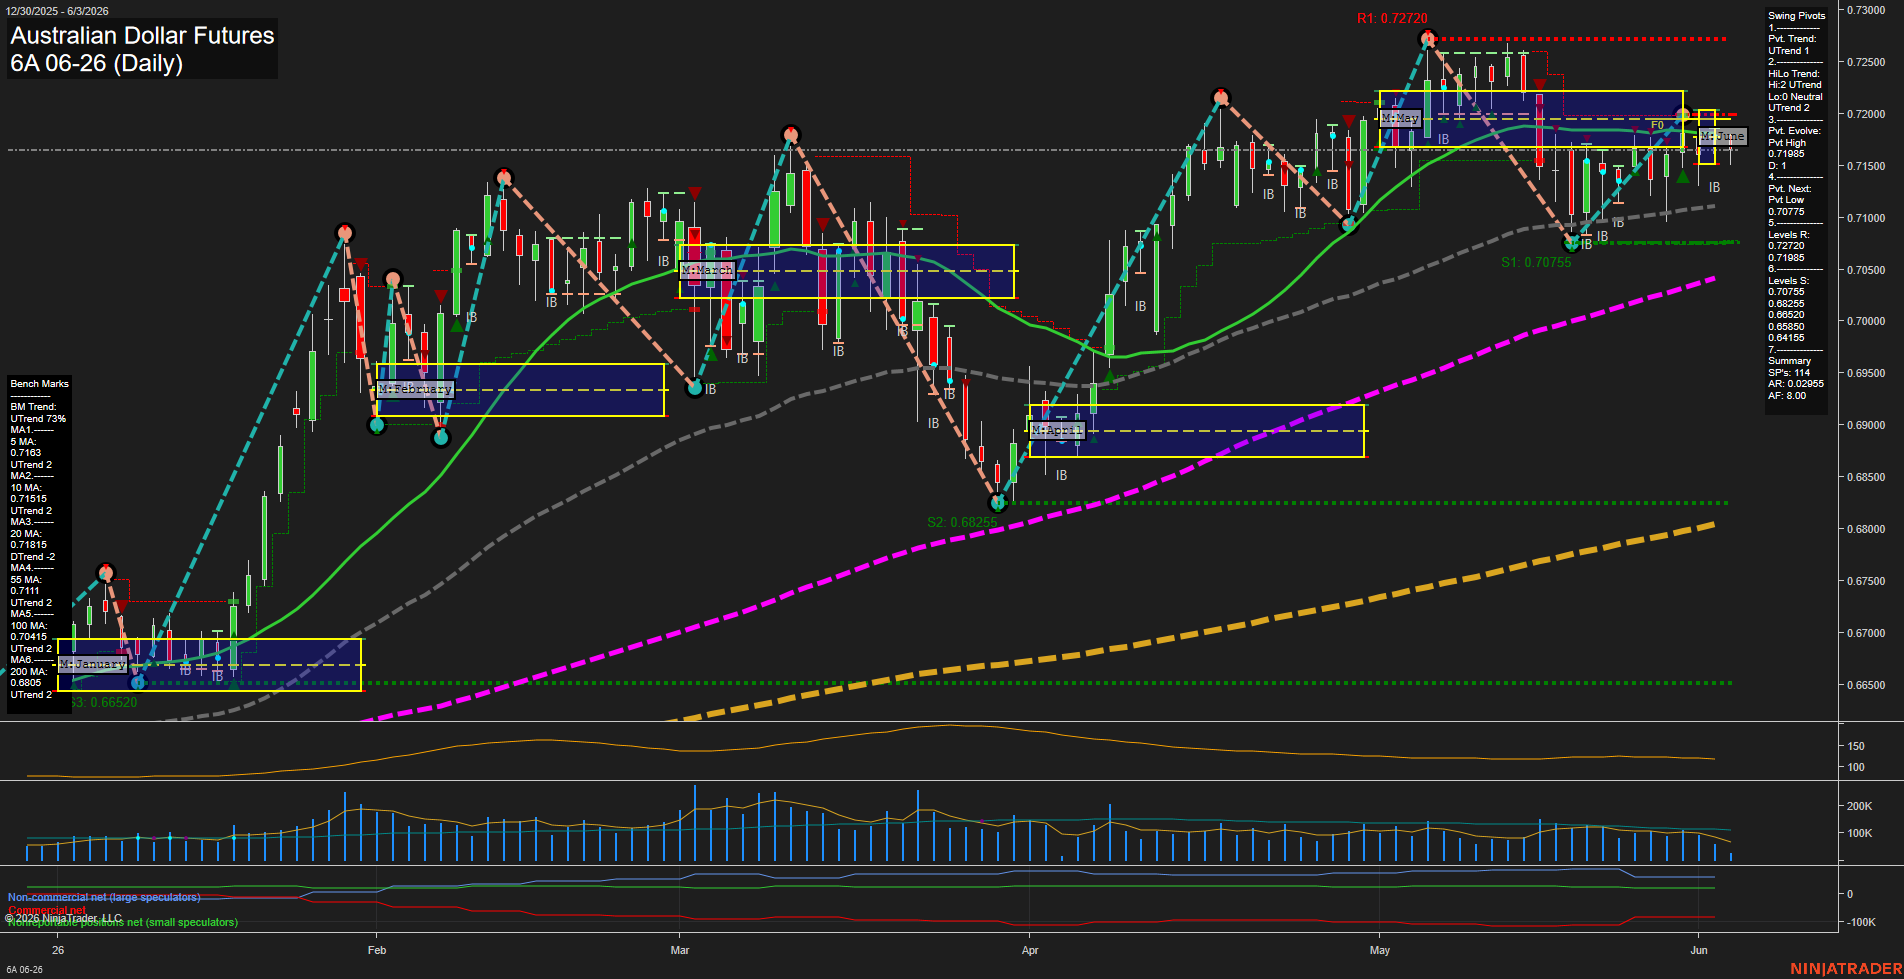
Task: Click the HiLo Trend label
Action: (x=1794, y=74)
